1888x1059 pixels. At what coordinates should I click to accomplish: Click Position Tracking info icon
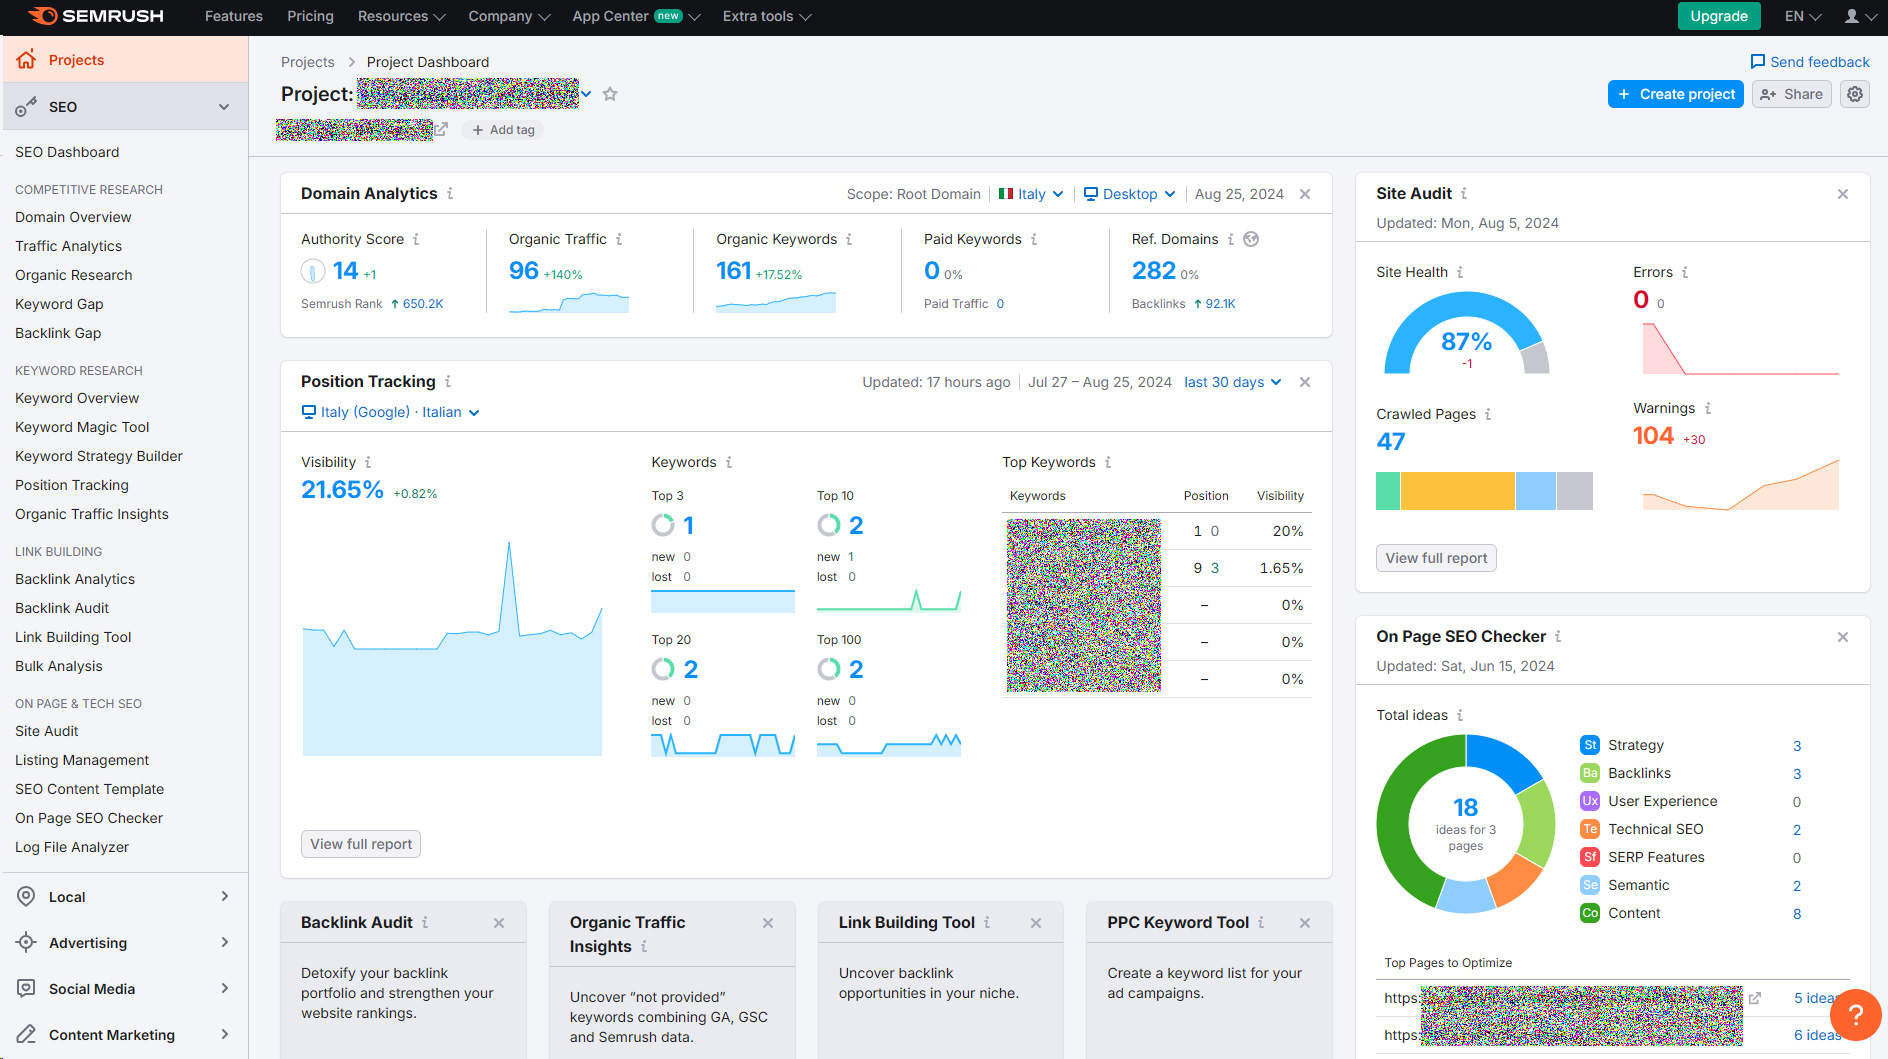(x=448, y=382)
